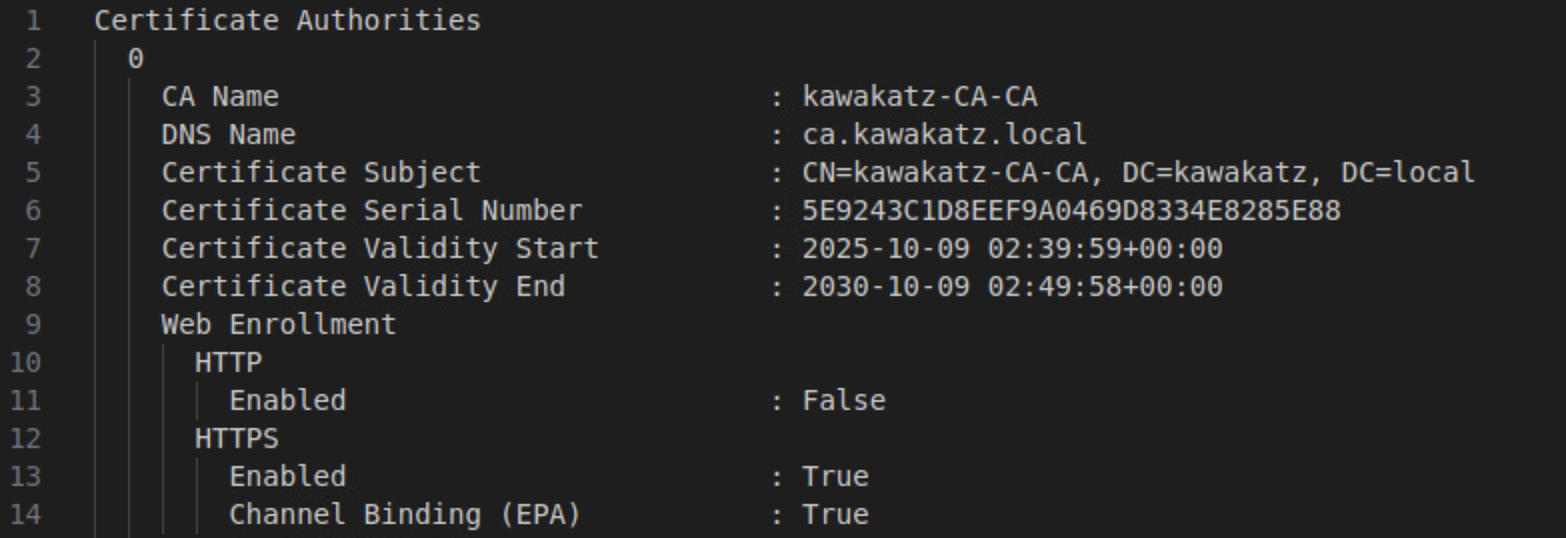Click the '2025-10-09 02:39:59+00:00' start date
The height and width of the screenshot is (538, 1566).
pyautogui.click(x=1012, y=249)
